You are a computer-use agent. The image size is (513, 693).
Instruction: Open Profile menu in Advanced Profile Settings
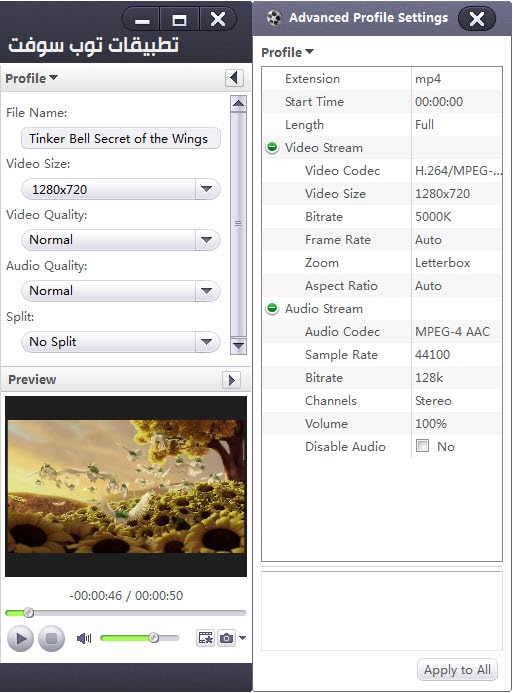[x=287, y=52]
